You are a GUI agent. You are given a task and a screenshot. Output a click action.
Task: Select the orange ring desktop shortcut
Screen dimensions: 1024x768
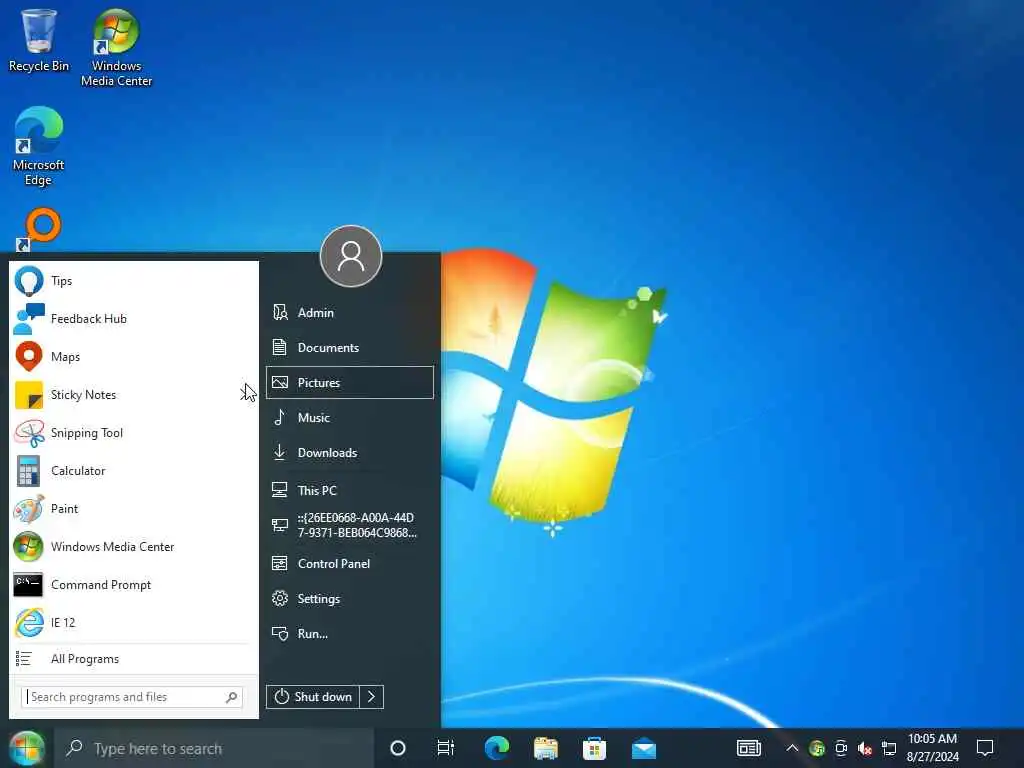(39, 229)
